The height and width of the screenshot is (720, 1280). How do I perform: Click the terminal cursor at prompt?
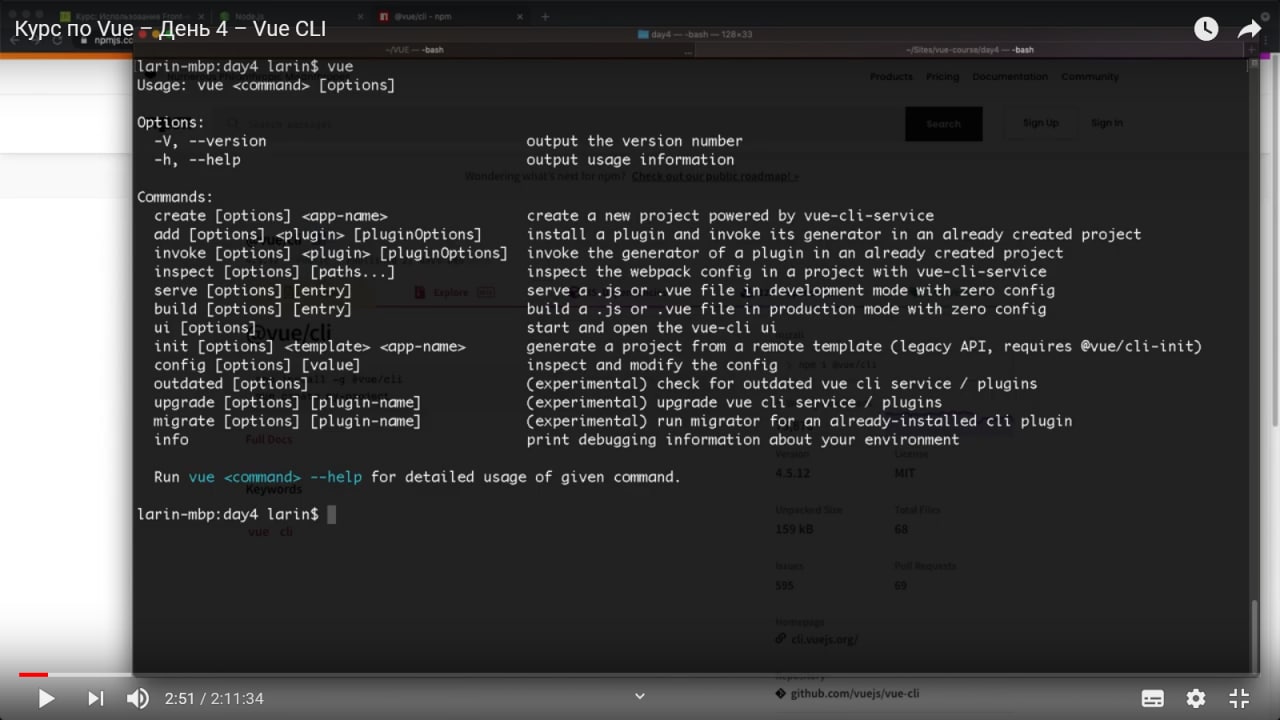pos(332,514)
